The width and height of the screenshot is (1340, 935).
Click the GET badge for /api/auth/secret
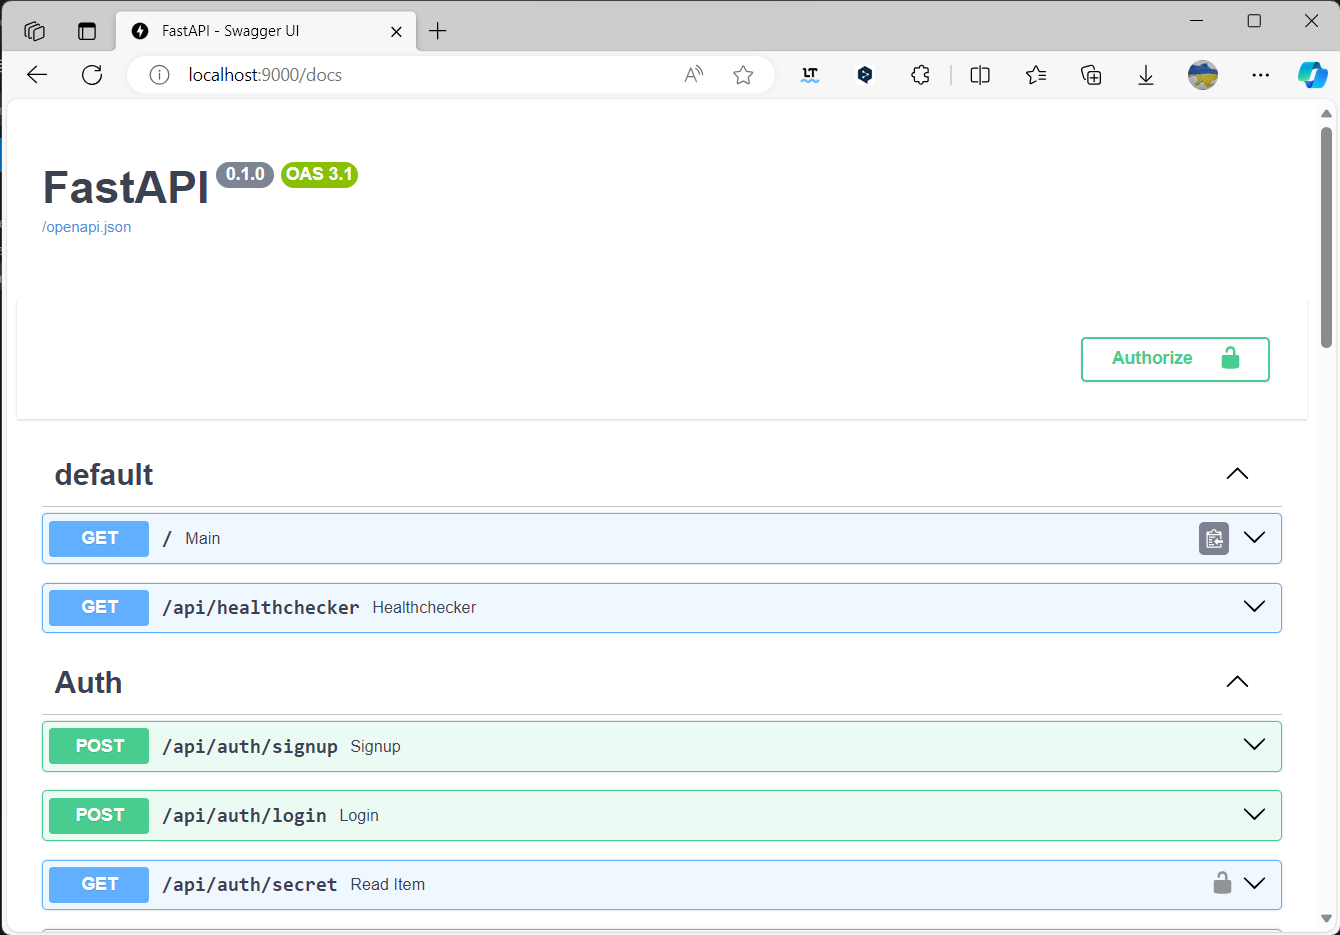pos(99,884)
